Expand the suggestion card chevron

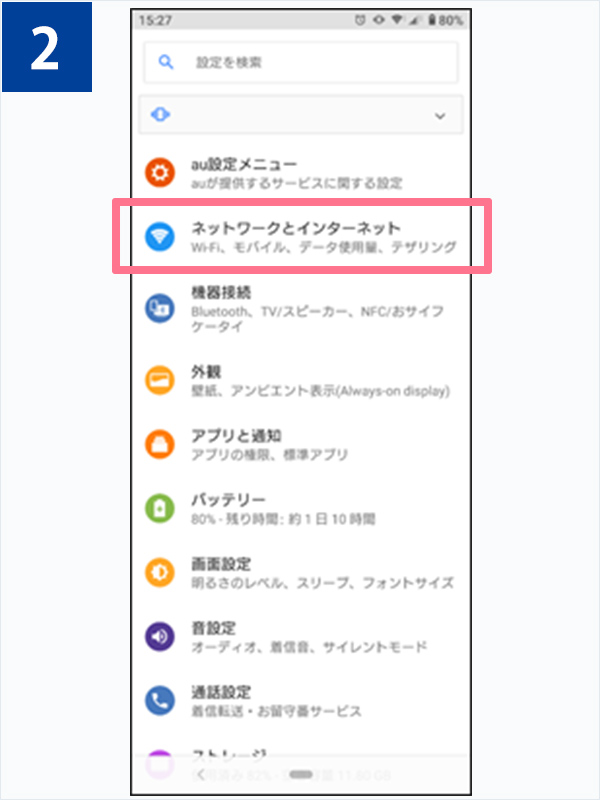click(x=440, y=116)
